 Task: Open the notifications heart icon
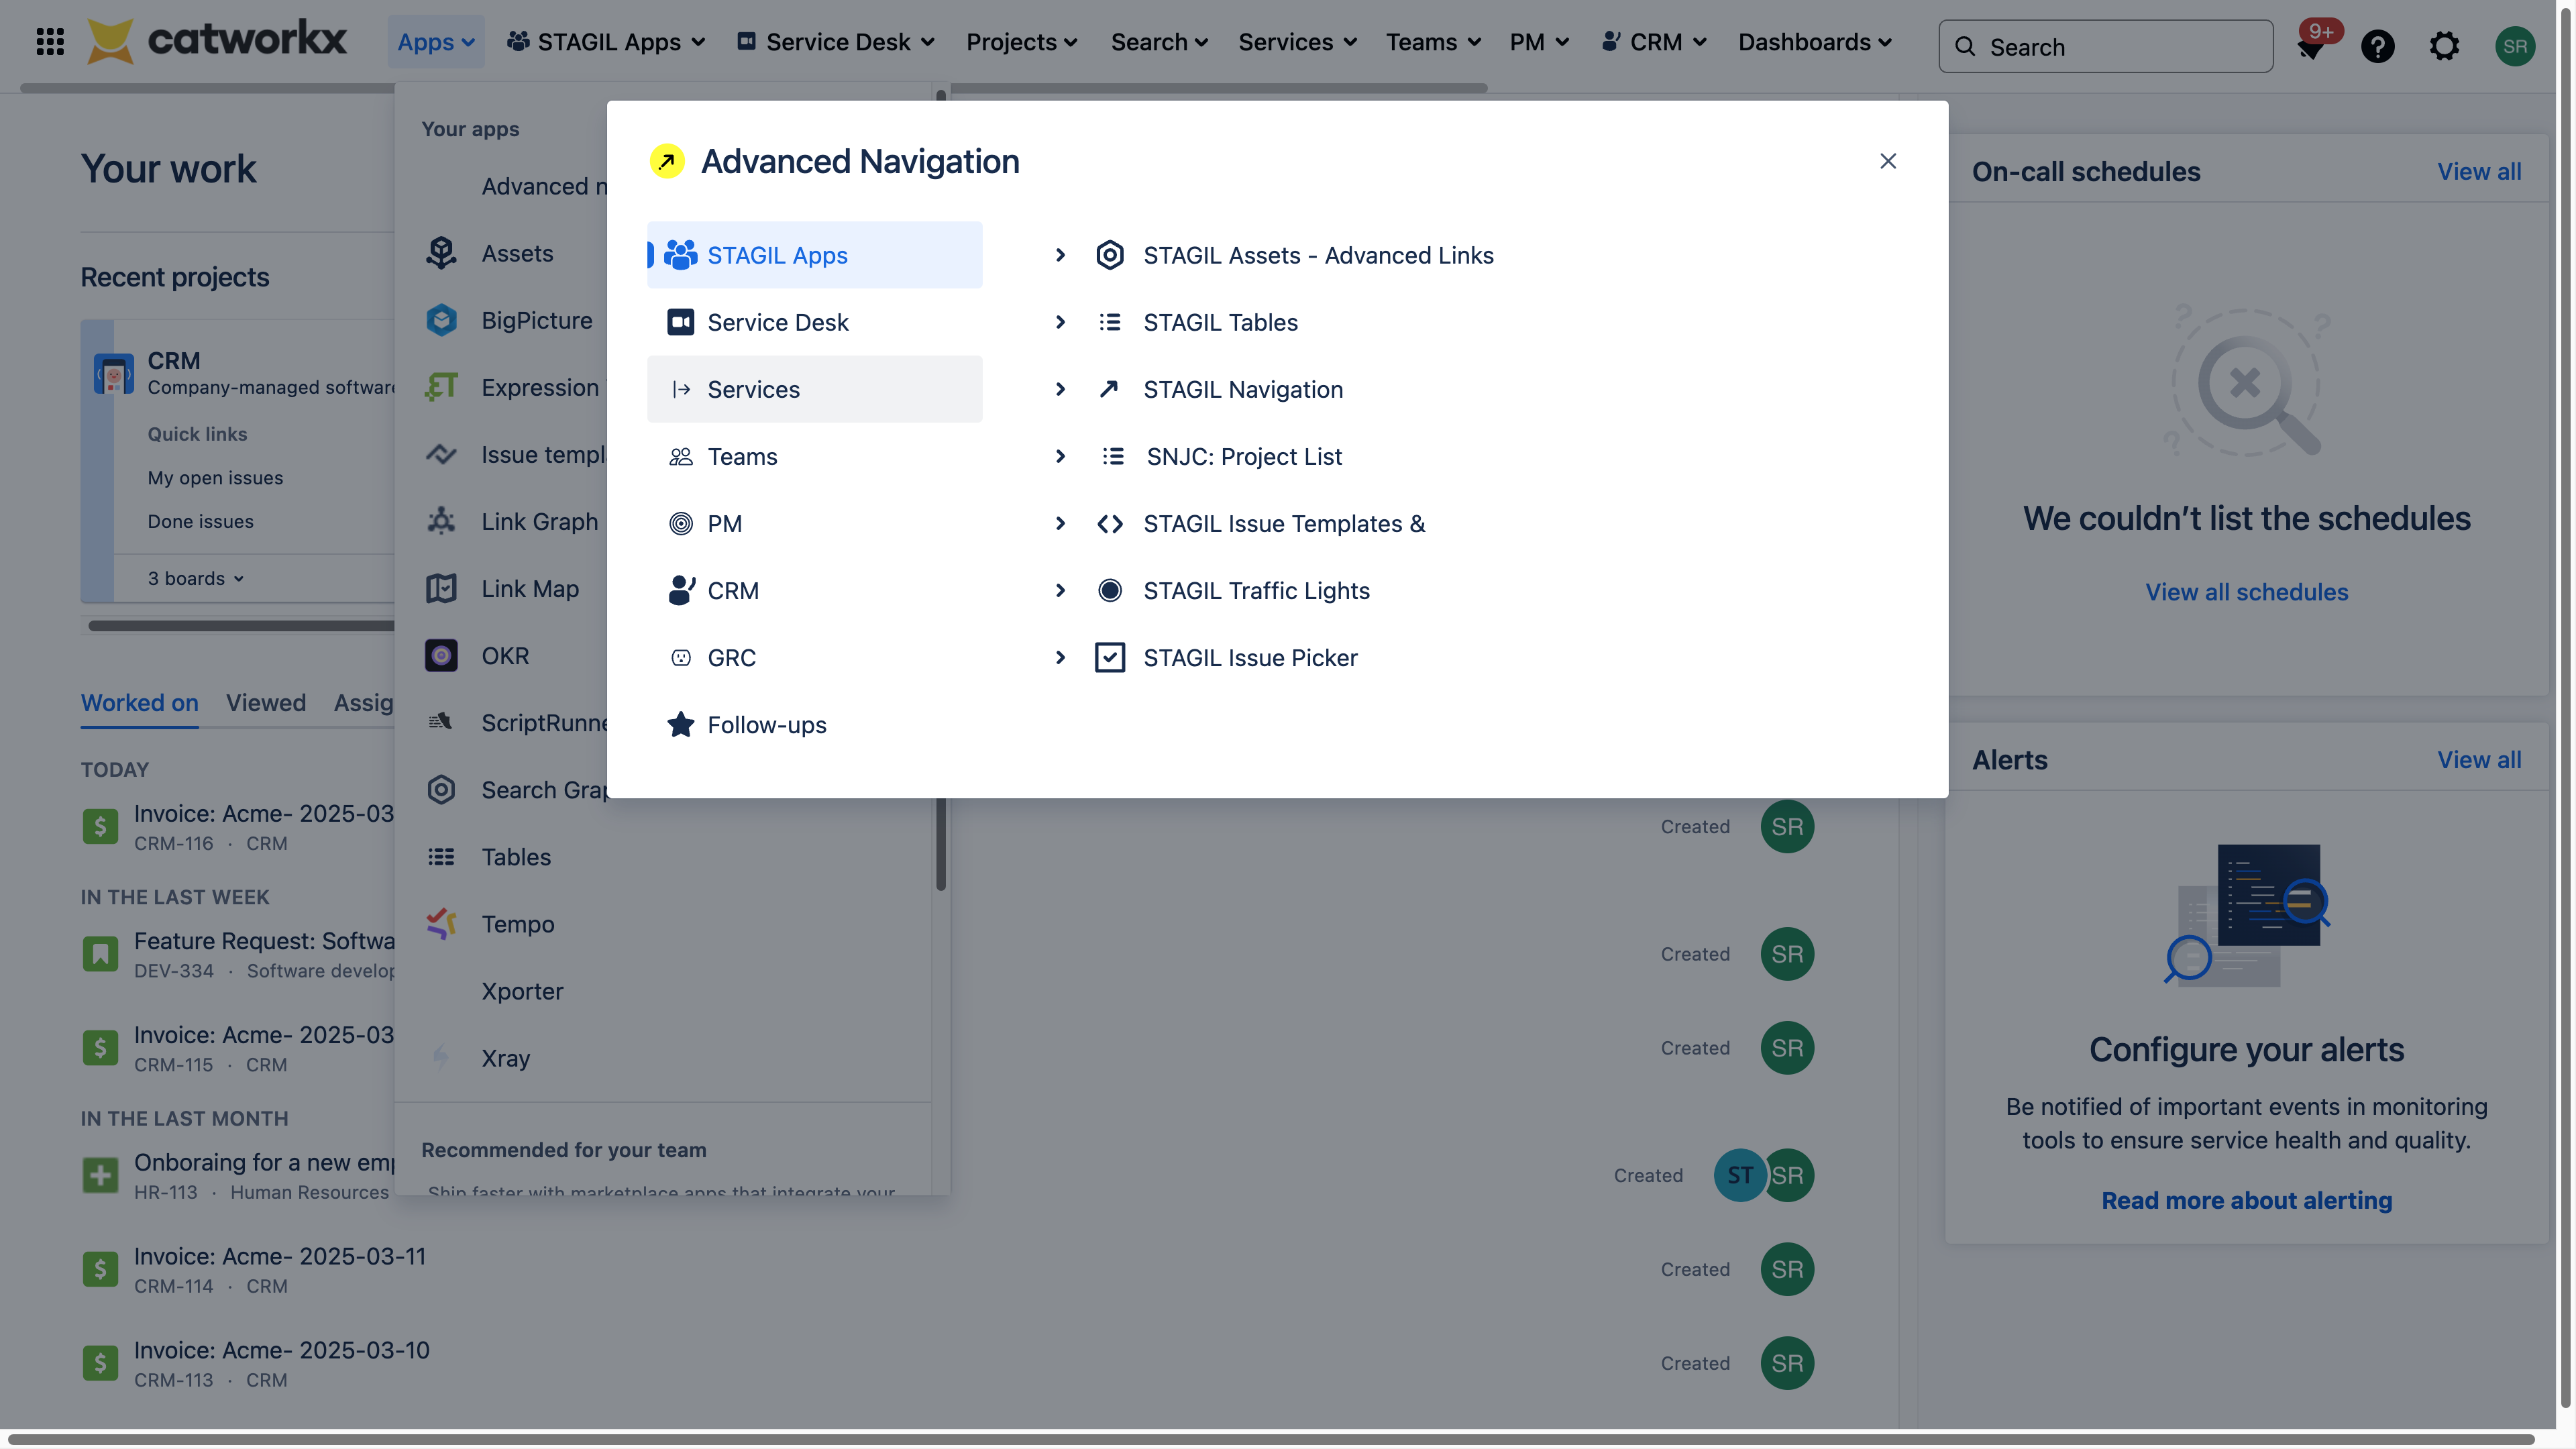pyautogui.click(x=2310, y=46)
